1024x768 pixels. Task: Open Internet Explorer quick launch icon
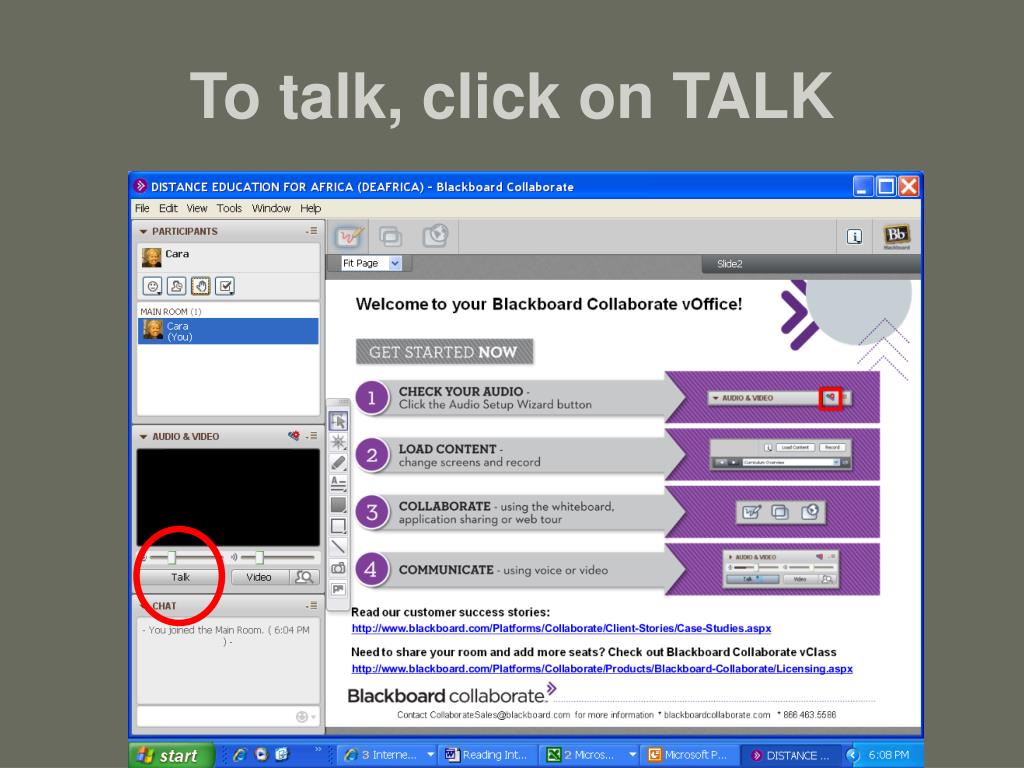coord(240,754)
